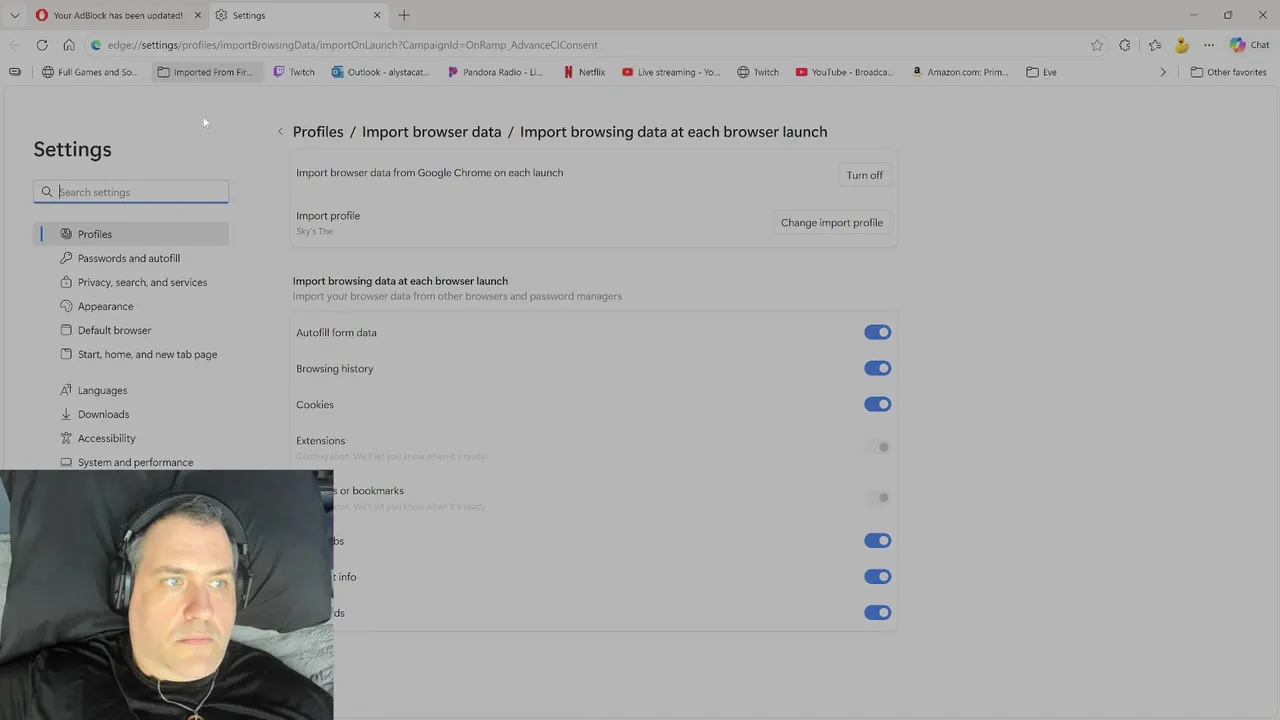
Task: Close the AdBlock updated tab
Action: pyautogui.click(x=197, y=15)
